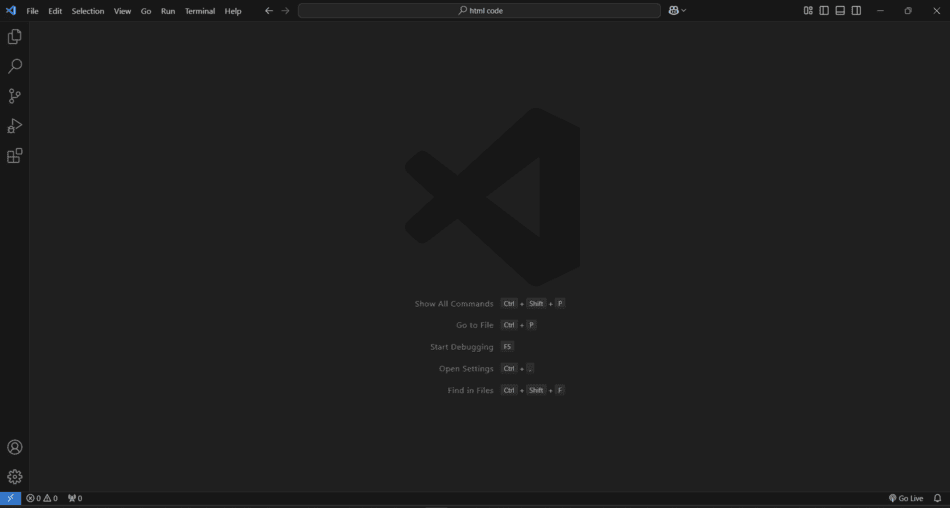The height and width of the screenshot is (508, 950).
Task: Close the VS Code window
Action: point(936,10)
